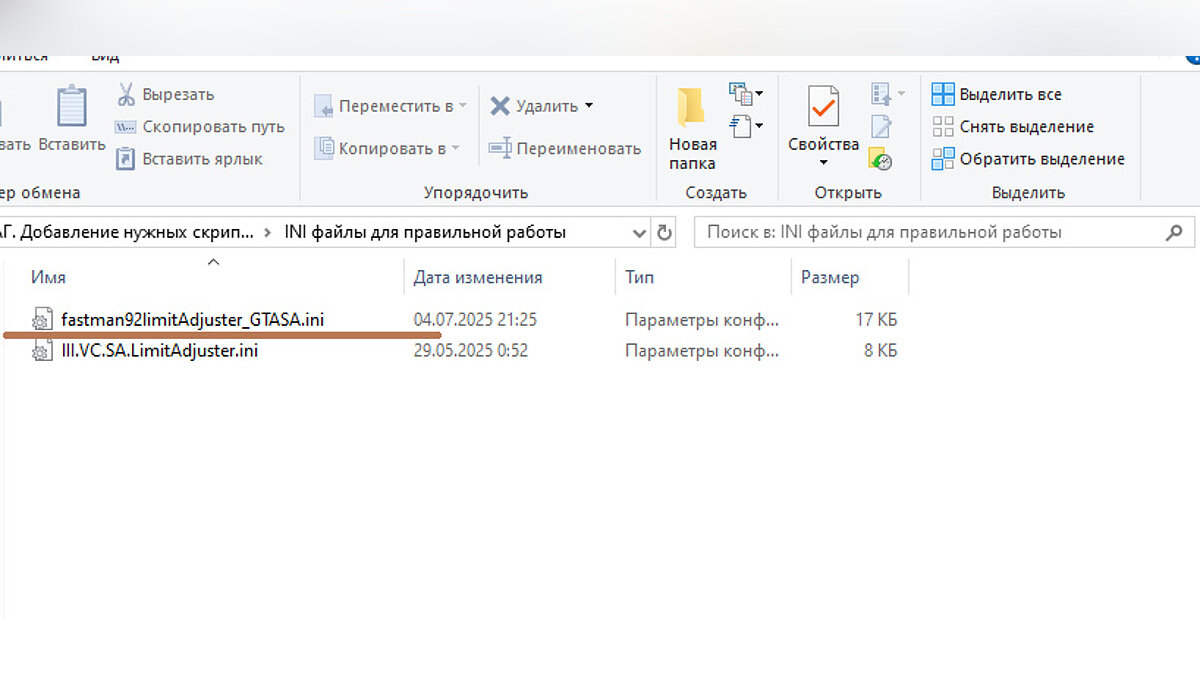Create a folder with Новая папка

pyautogui.click(x=692, y=130)
